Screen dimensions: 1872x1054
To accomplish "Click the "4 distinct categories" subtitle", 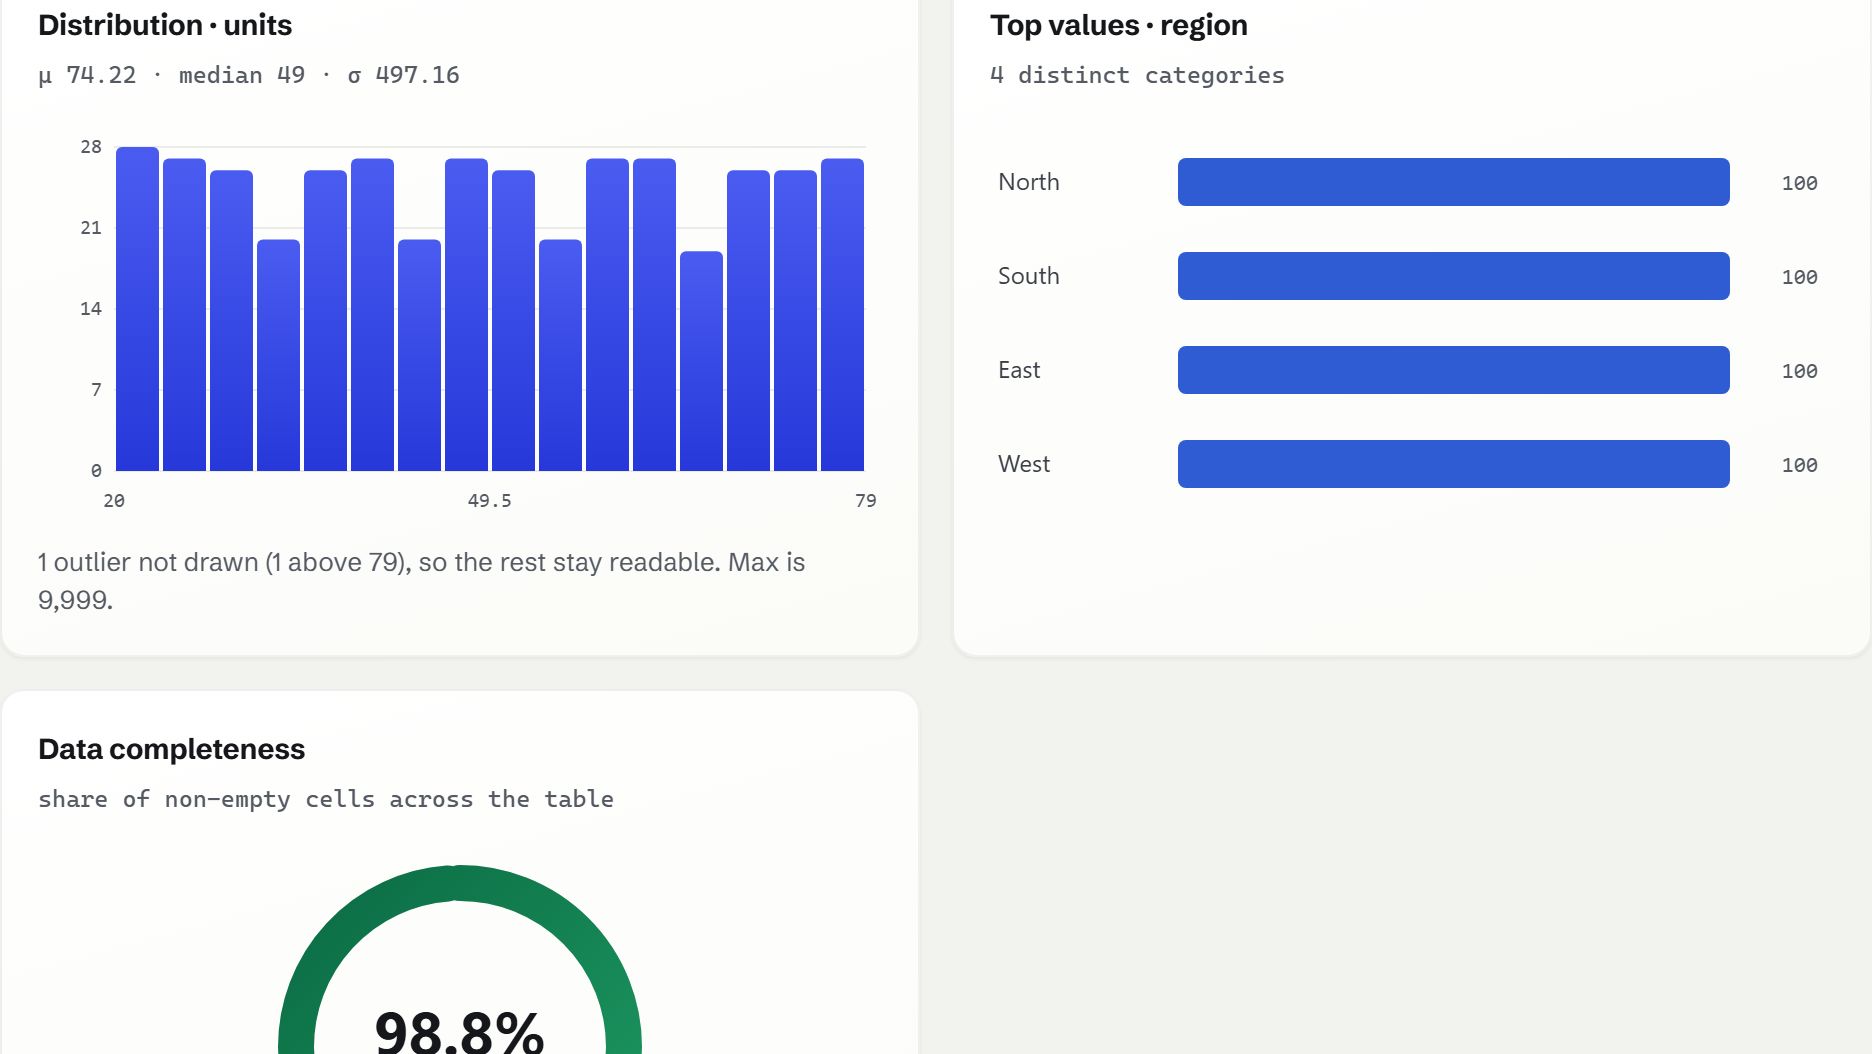I will [x=1137, y=75].
